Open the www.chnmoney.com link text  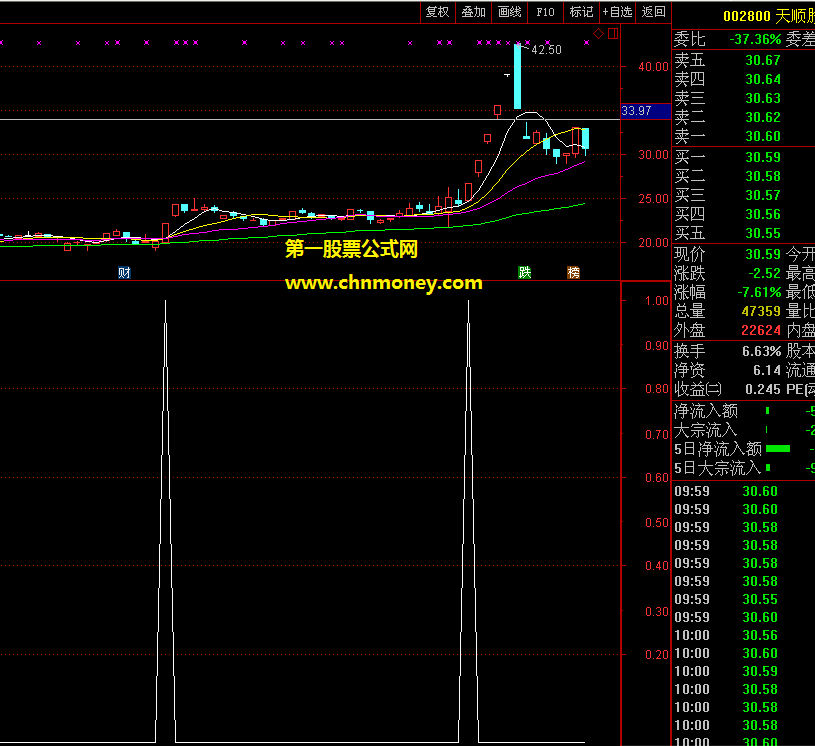[x=384, y=283]
